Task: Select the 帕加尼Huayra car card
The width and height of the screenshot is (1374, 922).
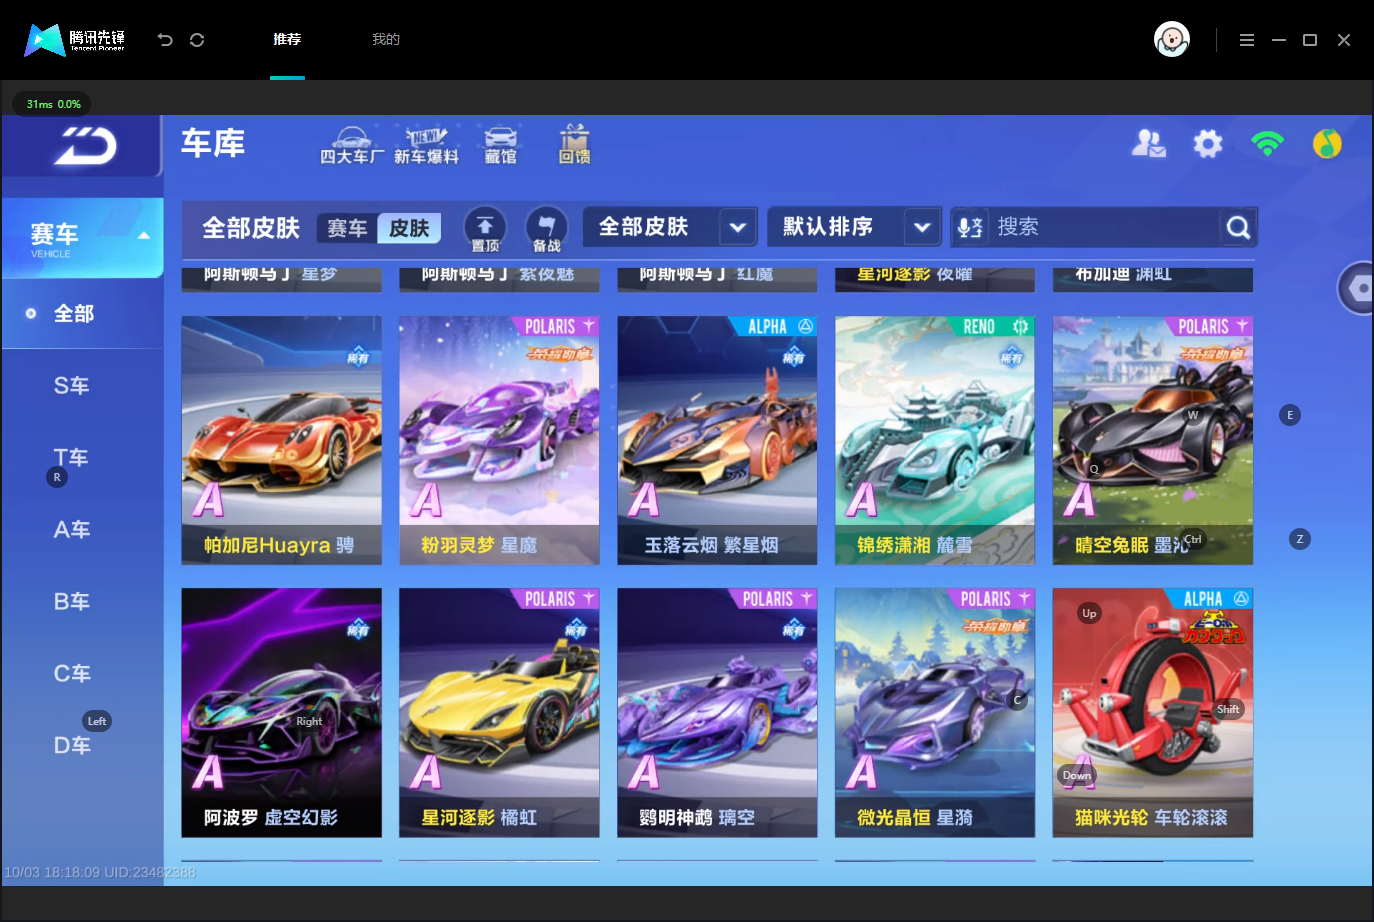Action: (282, 441)
